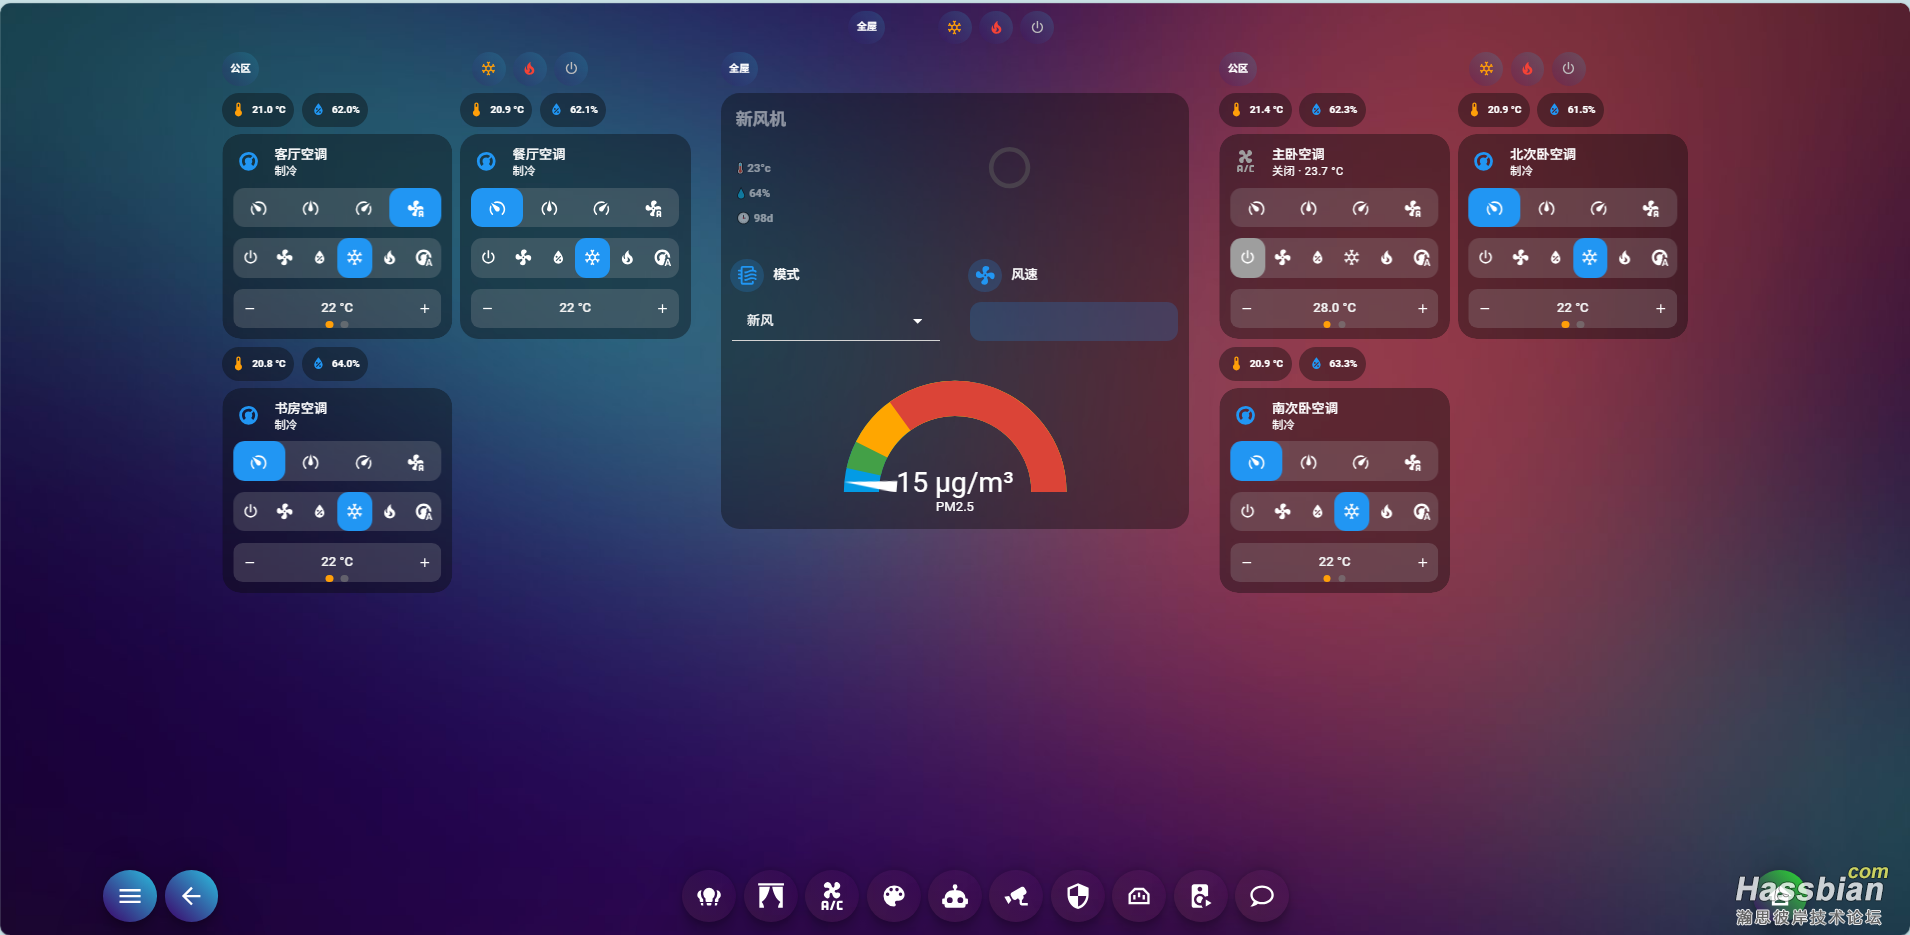The width and height of the screenshot is (1910, 935).
Task: Decrease 南次卧空调 temperature with minus button
Action: click(x=1247, y=562)
